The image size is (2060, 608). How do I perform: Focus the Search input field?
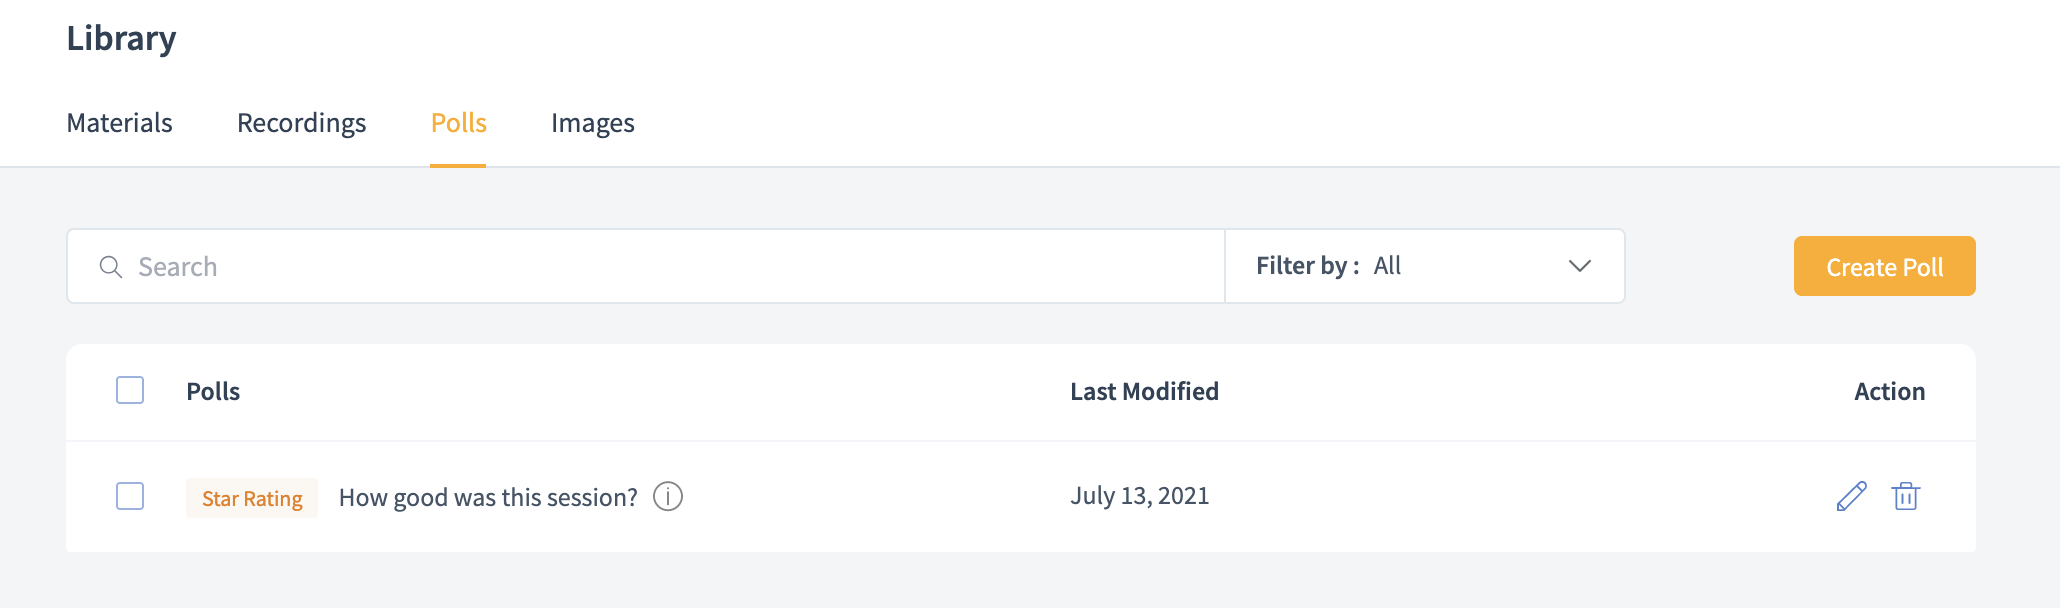pos(660,267)
